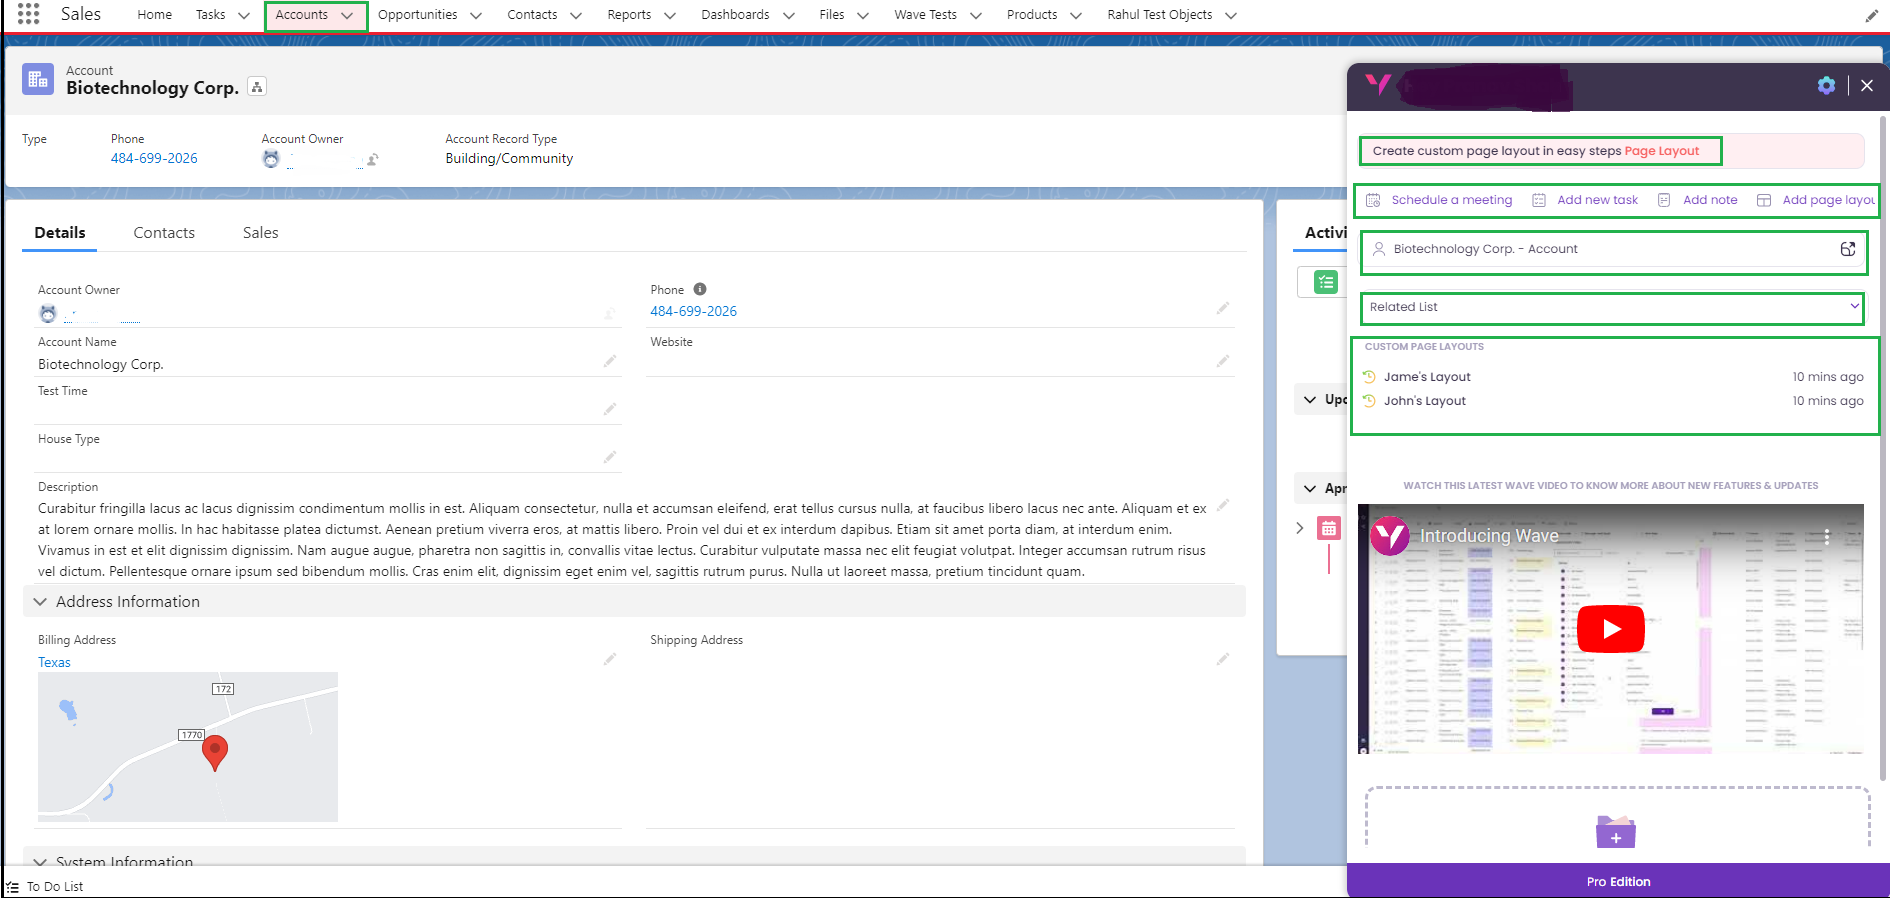Click red map pin on Billing Address map
This screenshot has width=1890, height=898.
[215, 752]
